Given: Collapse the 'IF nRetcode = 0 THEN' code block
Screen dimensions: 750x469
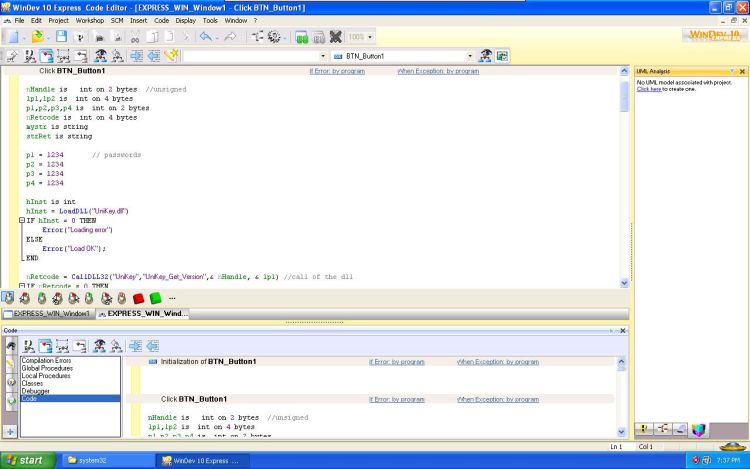Looking at the screenshot, I should [x=22, y=285].
